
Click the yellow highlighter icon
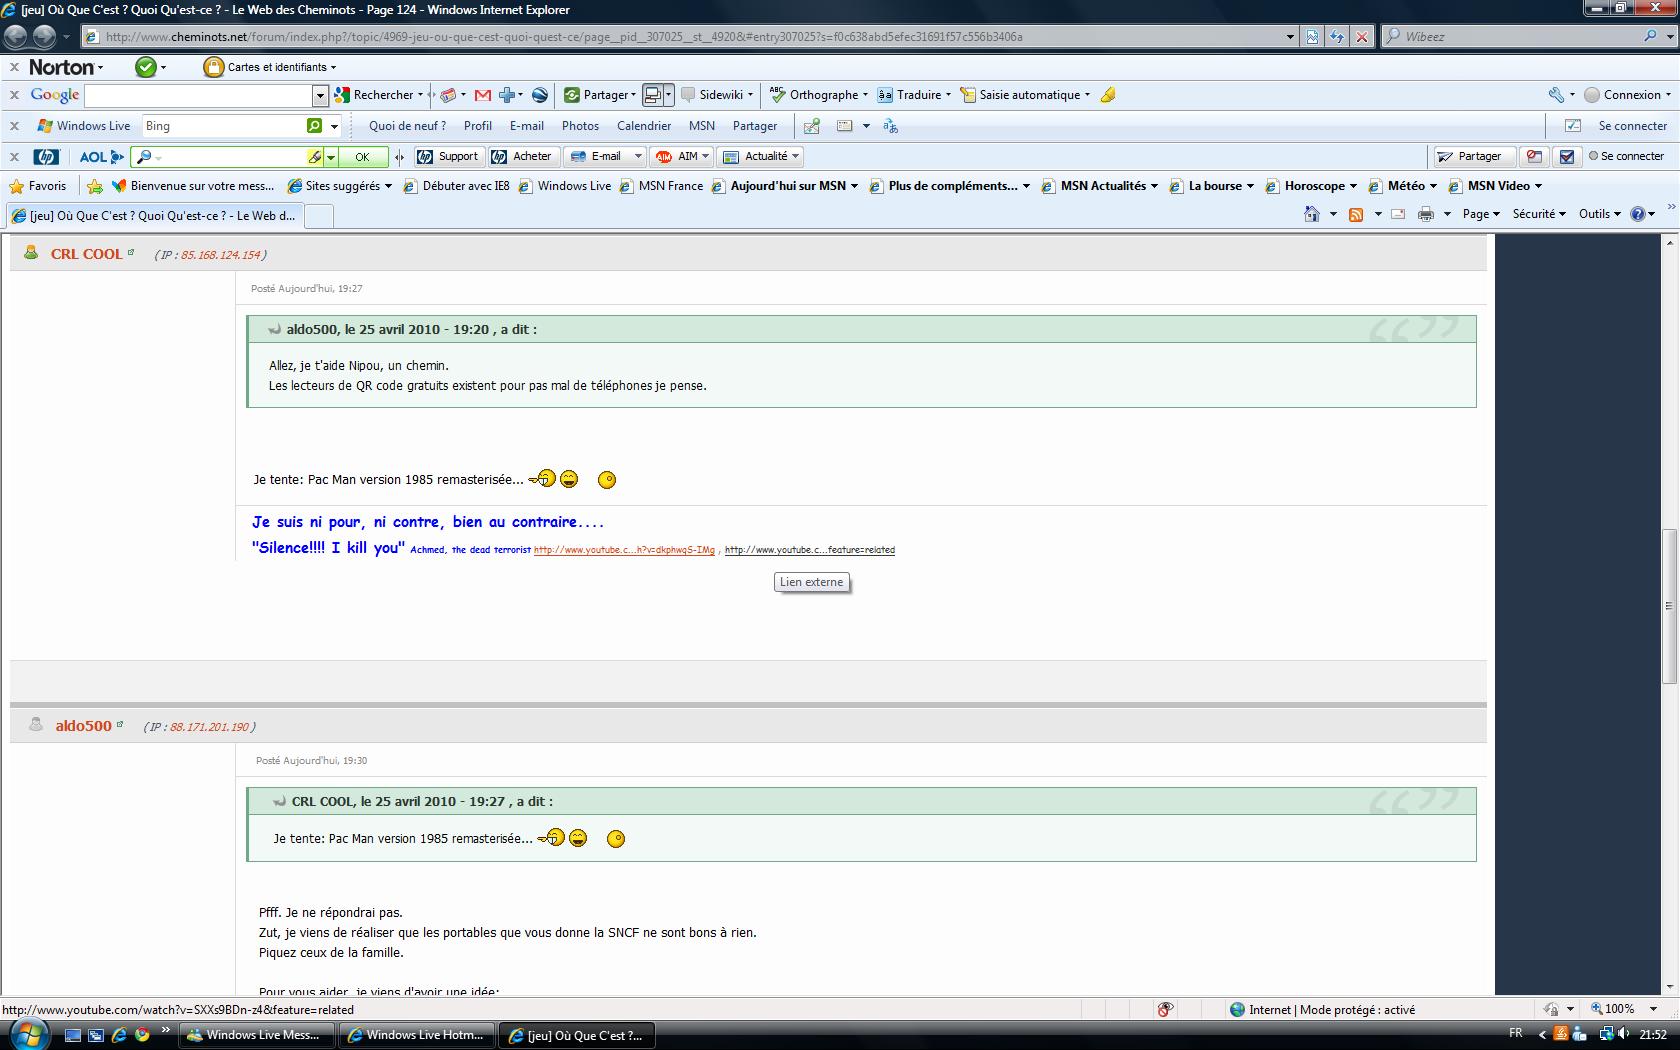point(1108,95)
